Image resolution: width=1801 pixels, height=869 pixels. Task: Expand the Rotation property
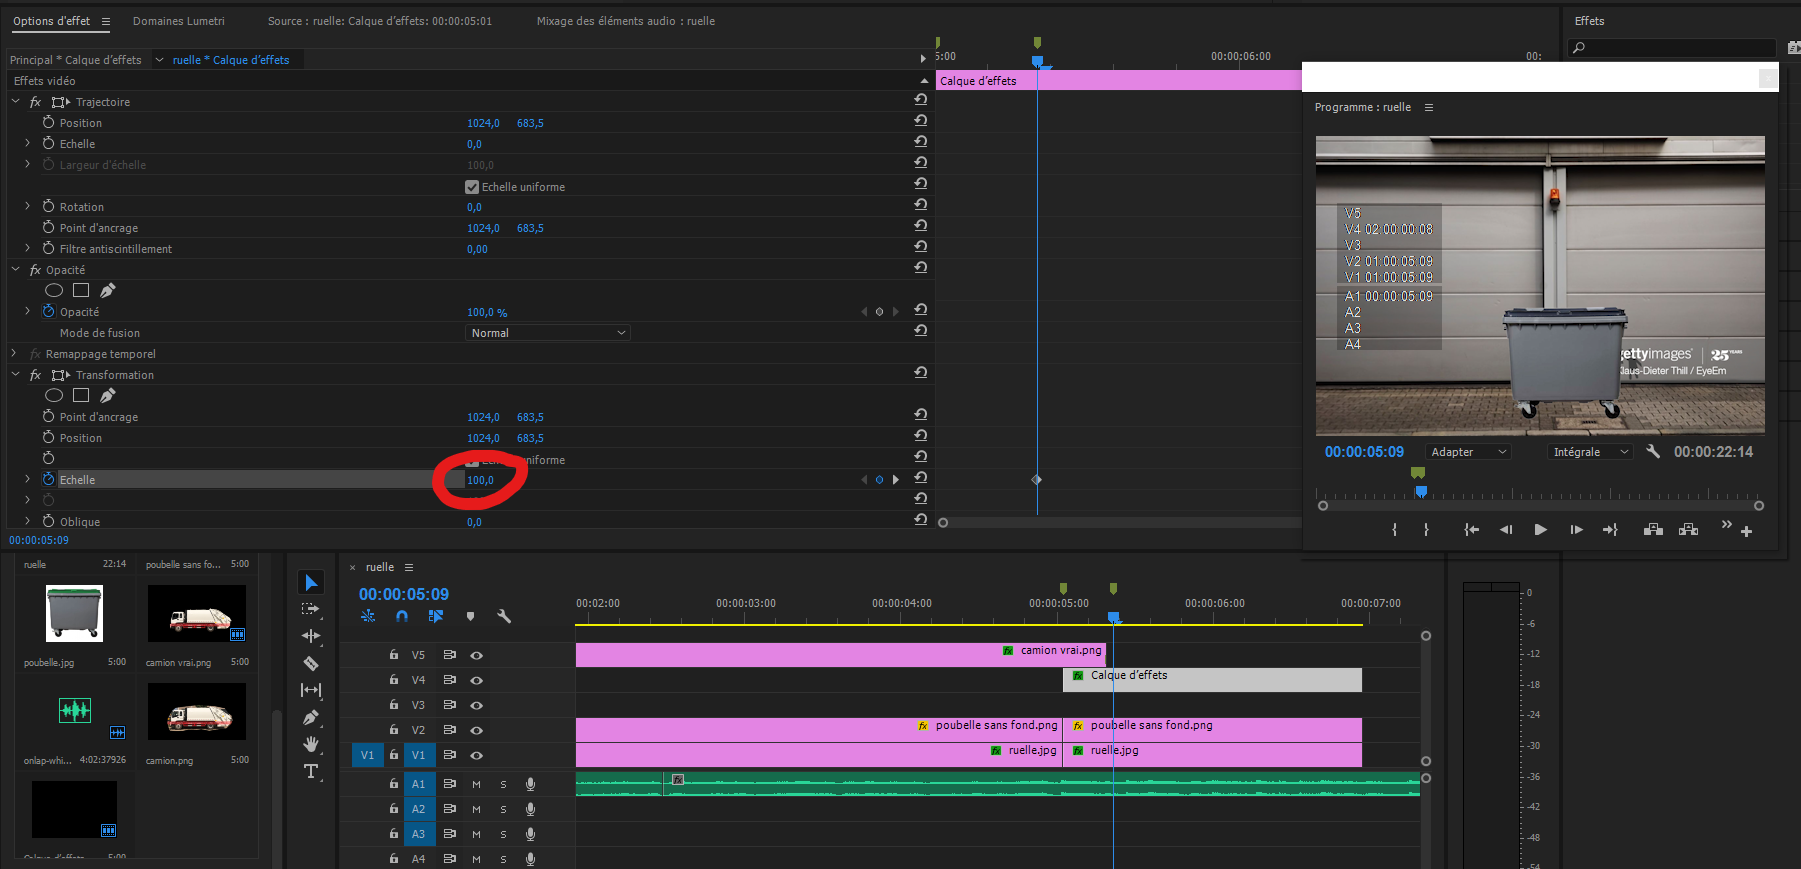click(27, 207)
